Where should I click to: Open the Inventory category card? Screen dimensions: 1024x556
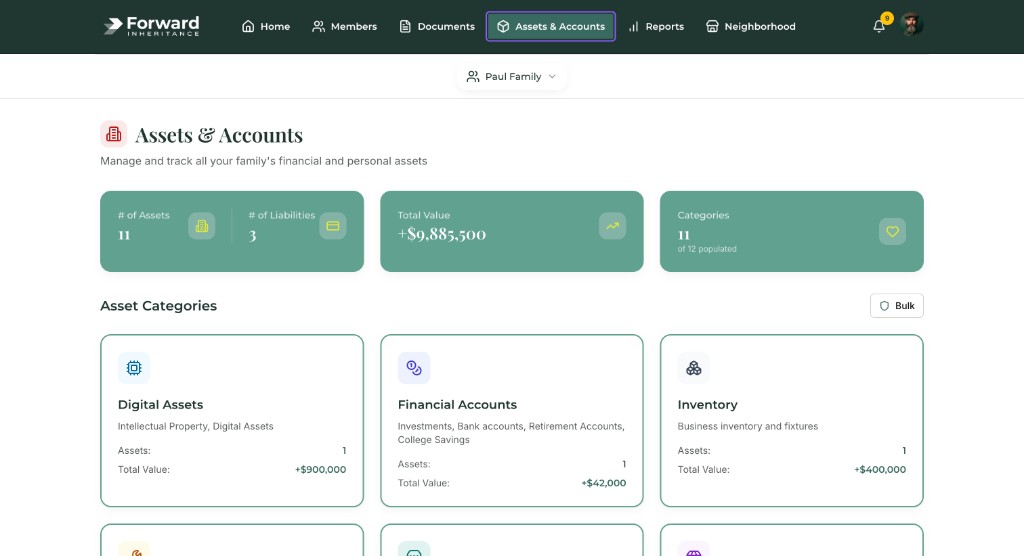791,420
